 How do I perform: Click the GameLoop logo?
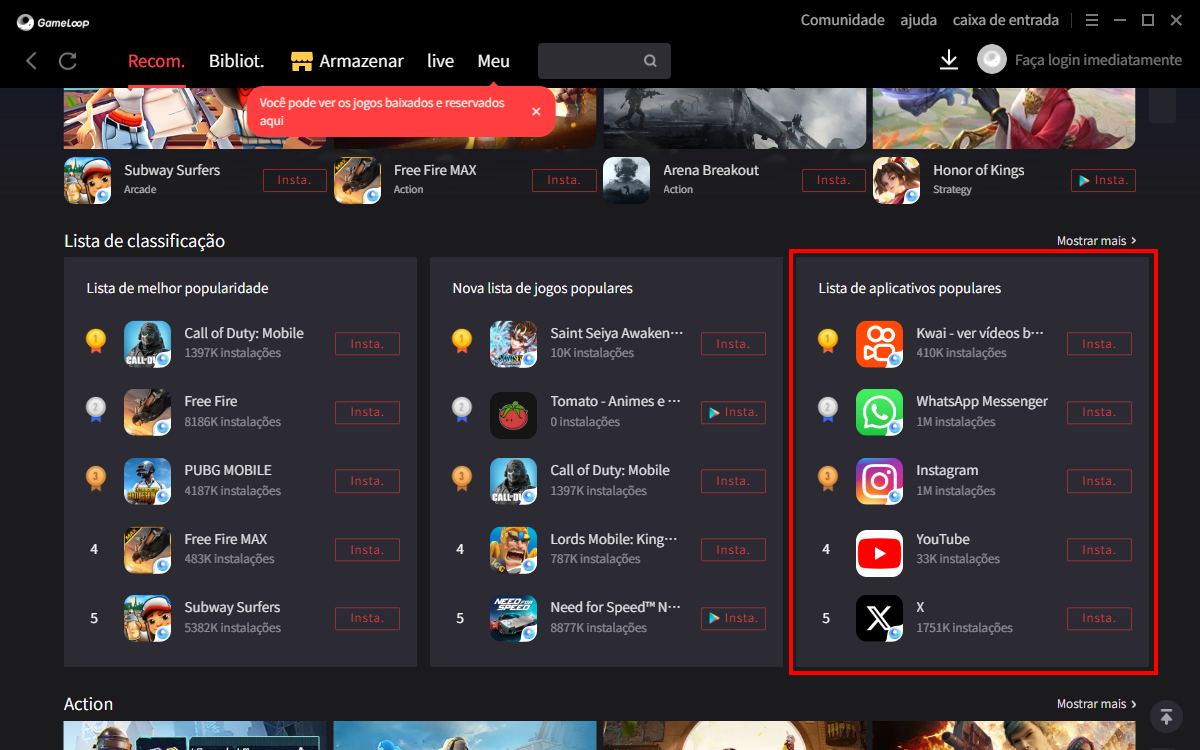[53, 22]
